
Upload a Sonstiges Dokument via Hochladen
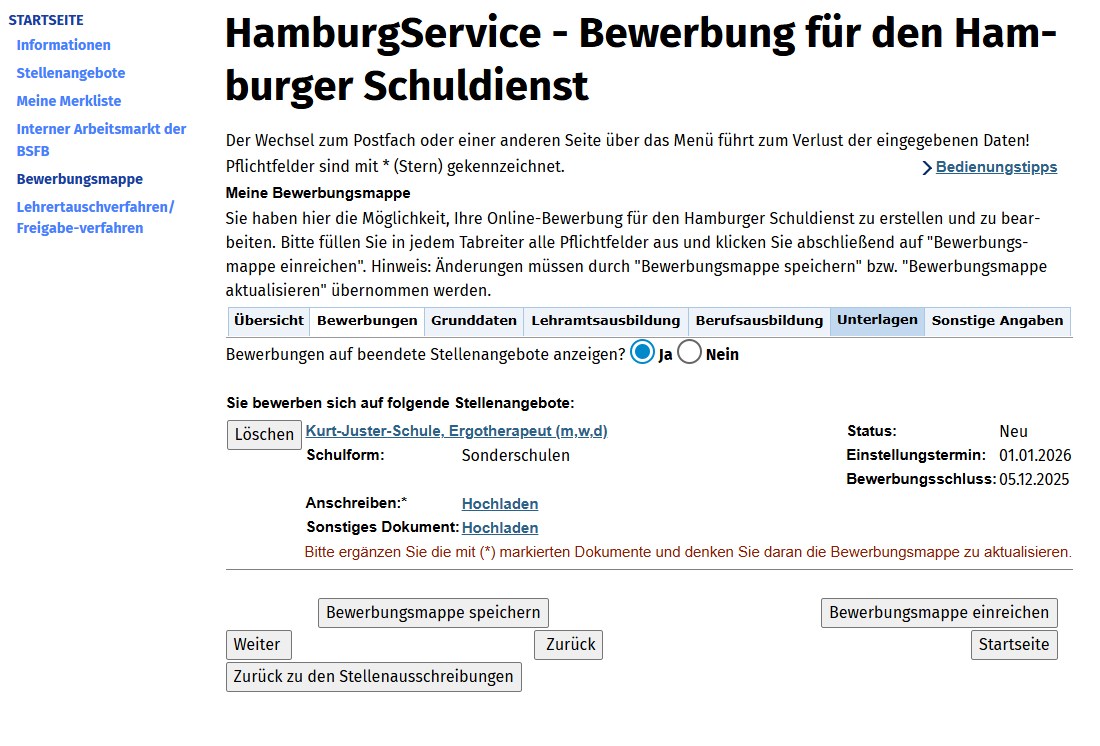(x=500, y=528)
